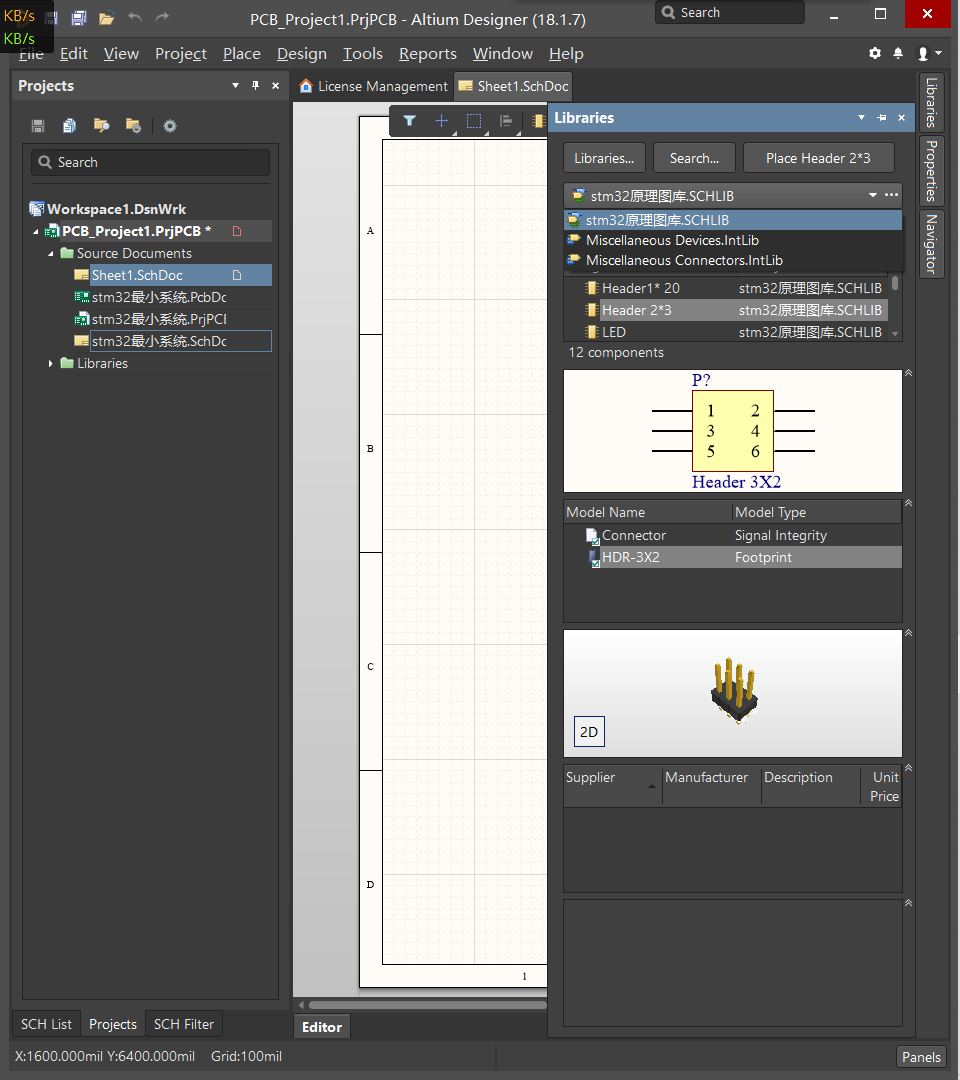
Task: Select the rectangle selection tool
Action: point(474,121)
